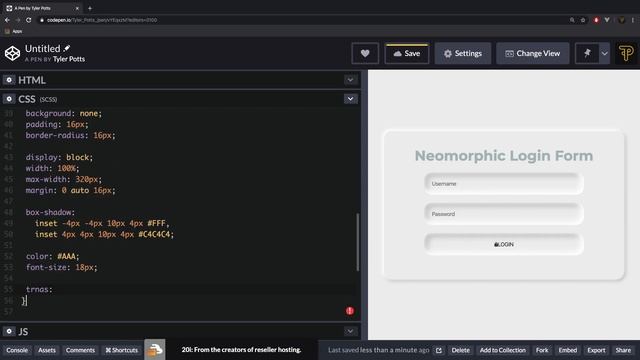The width and height of the screenshot is (640, 360).
Task: Open HTML editor settings gear
Action: pos(9,80)
